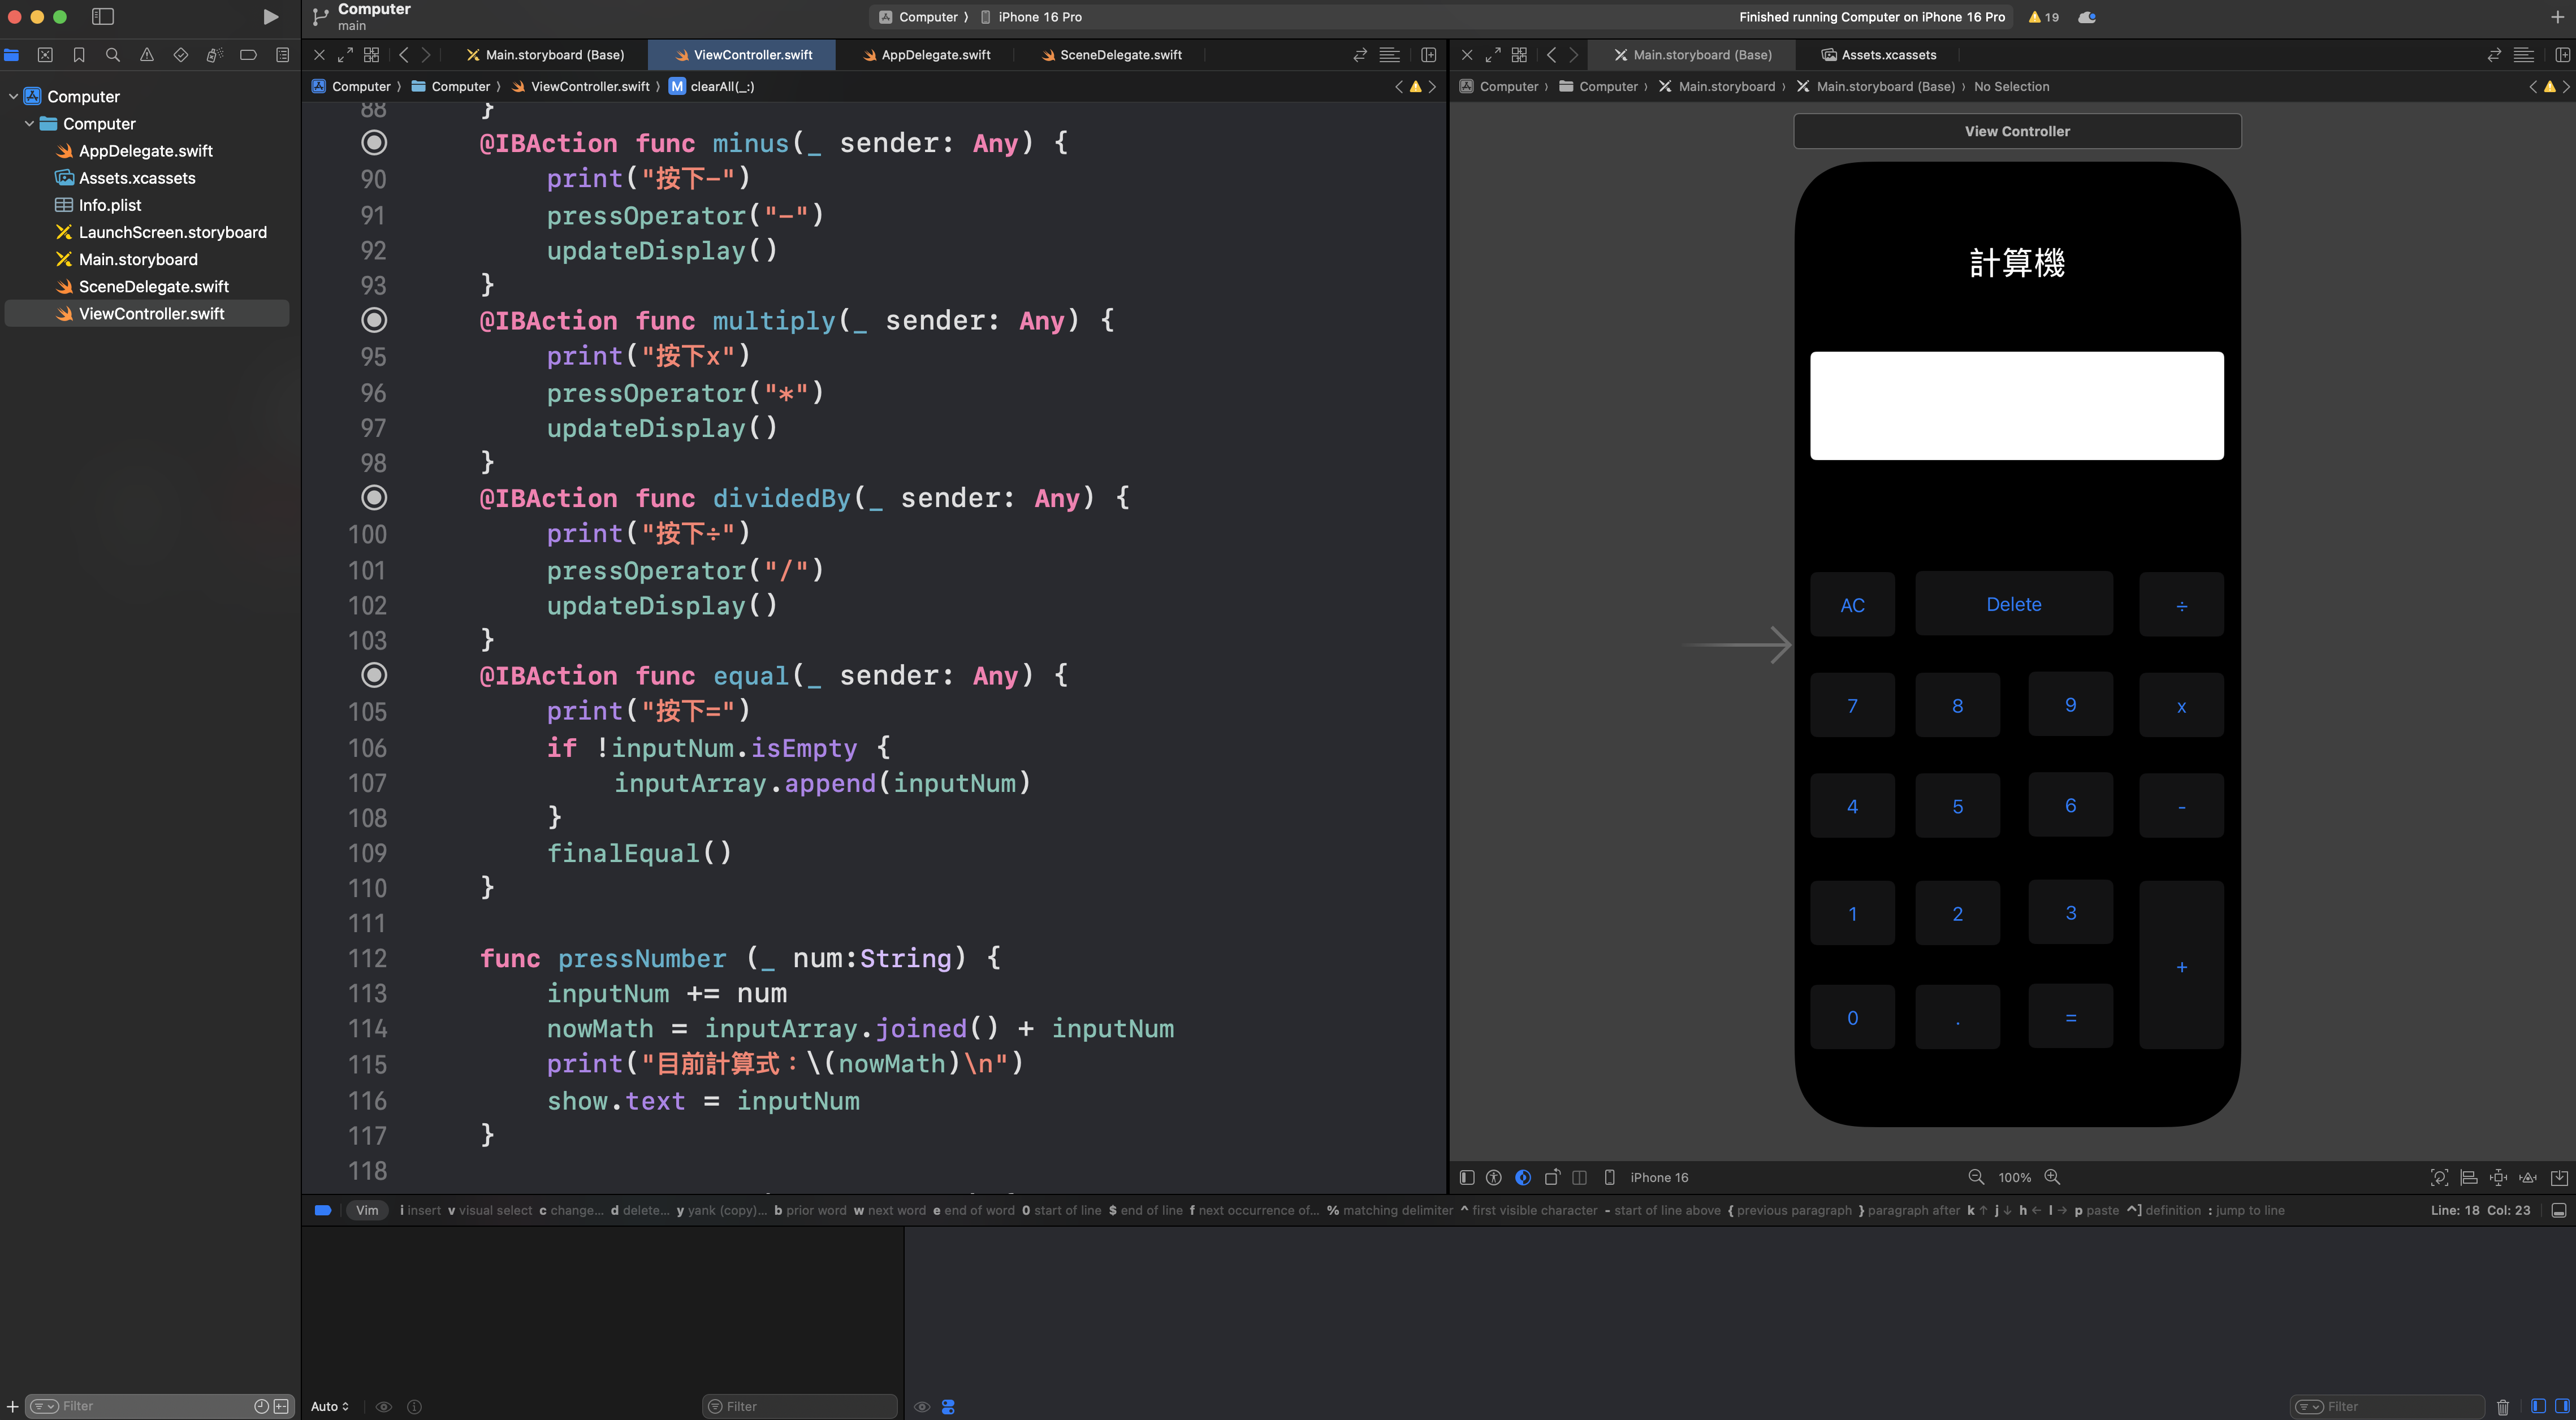Click the Delete button on the storyboard

[2014, 604]
